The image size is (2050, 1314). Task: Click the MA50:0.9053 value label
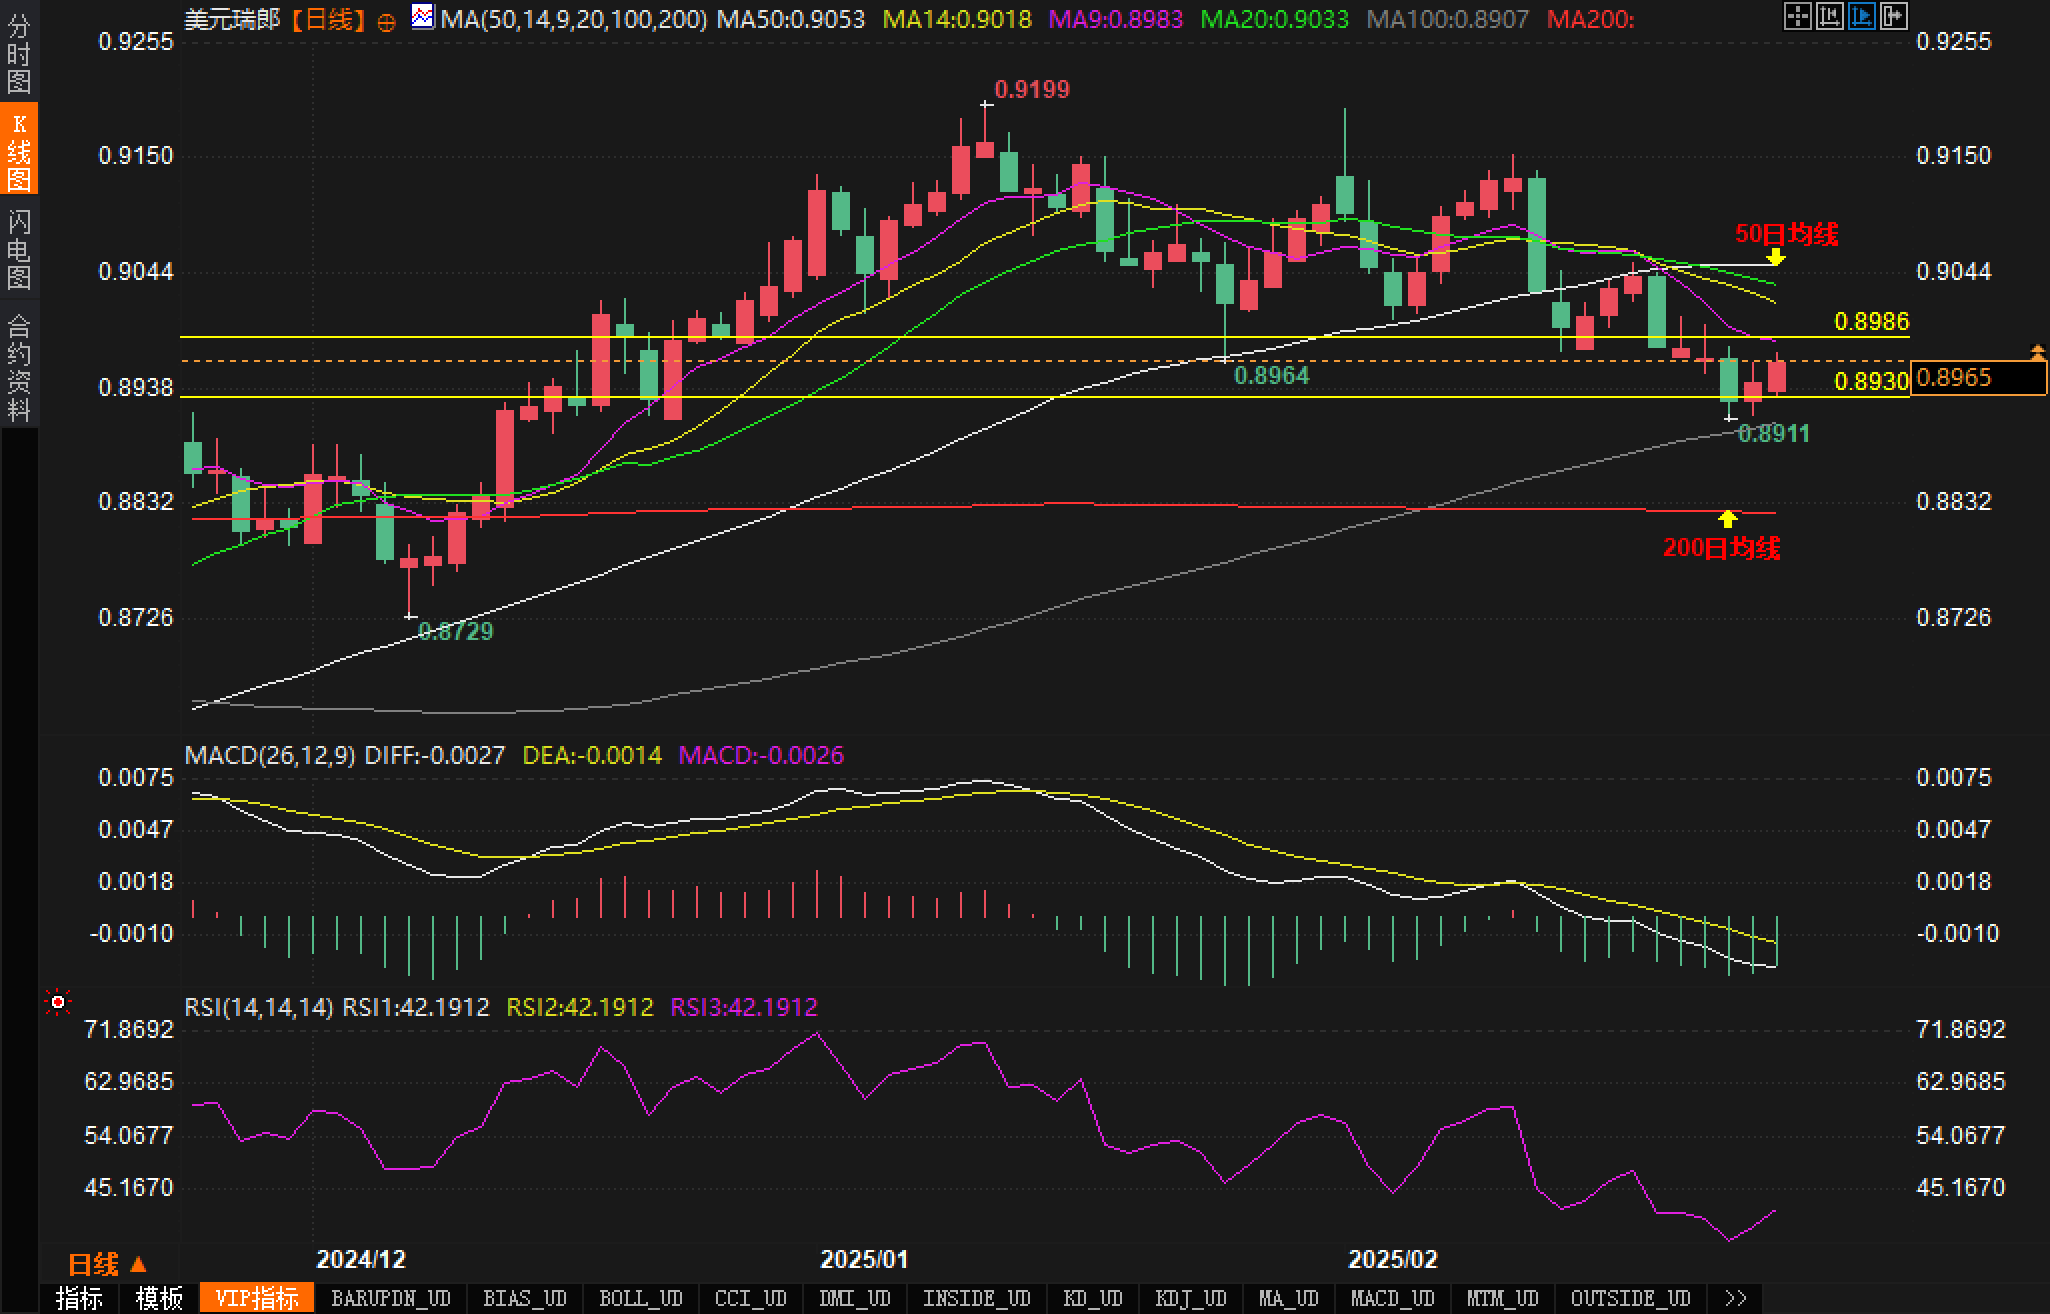[791, 19]
